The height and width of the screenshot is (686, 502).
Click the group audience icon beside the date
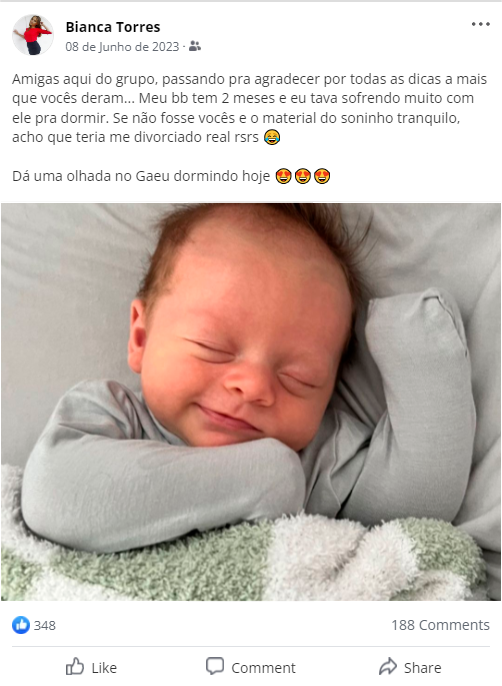point(195,46)
